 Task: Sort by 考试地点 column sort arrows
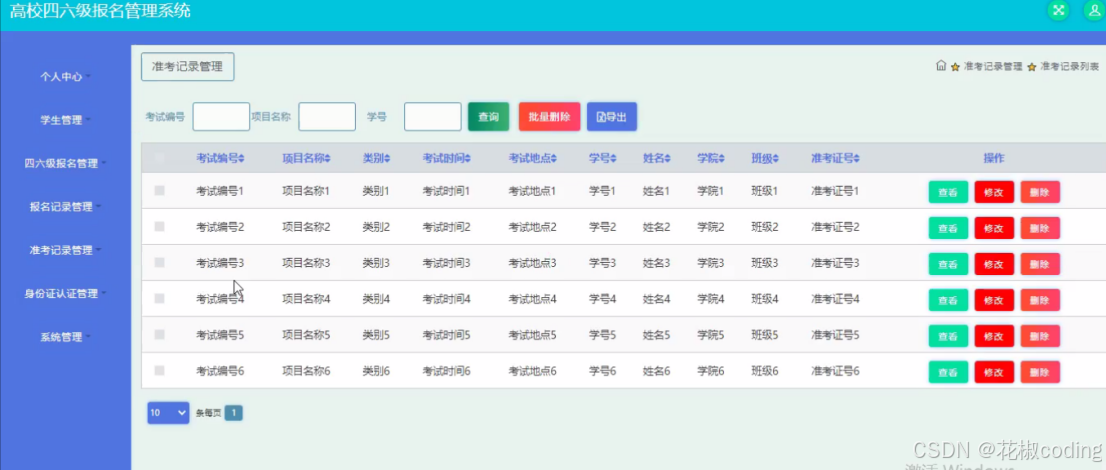[x=554, y=159]
